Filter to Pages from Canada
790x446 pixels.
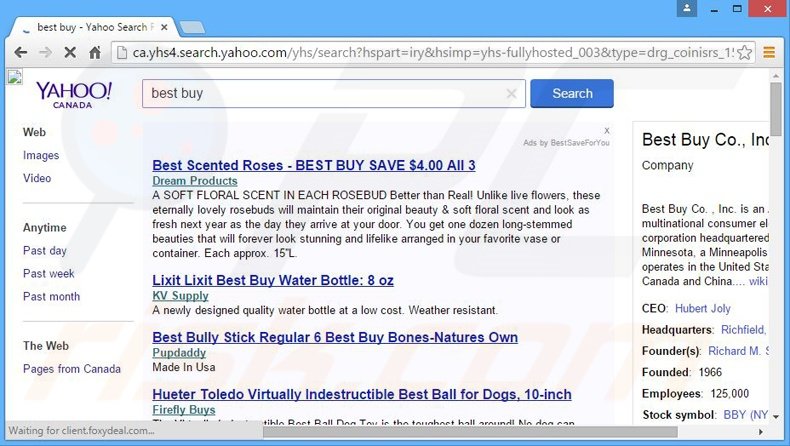coord(72,369)
